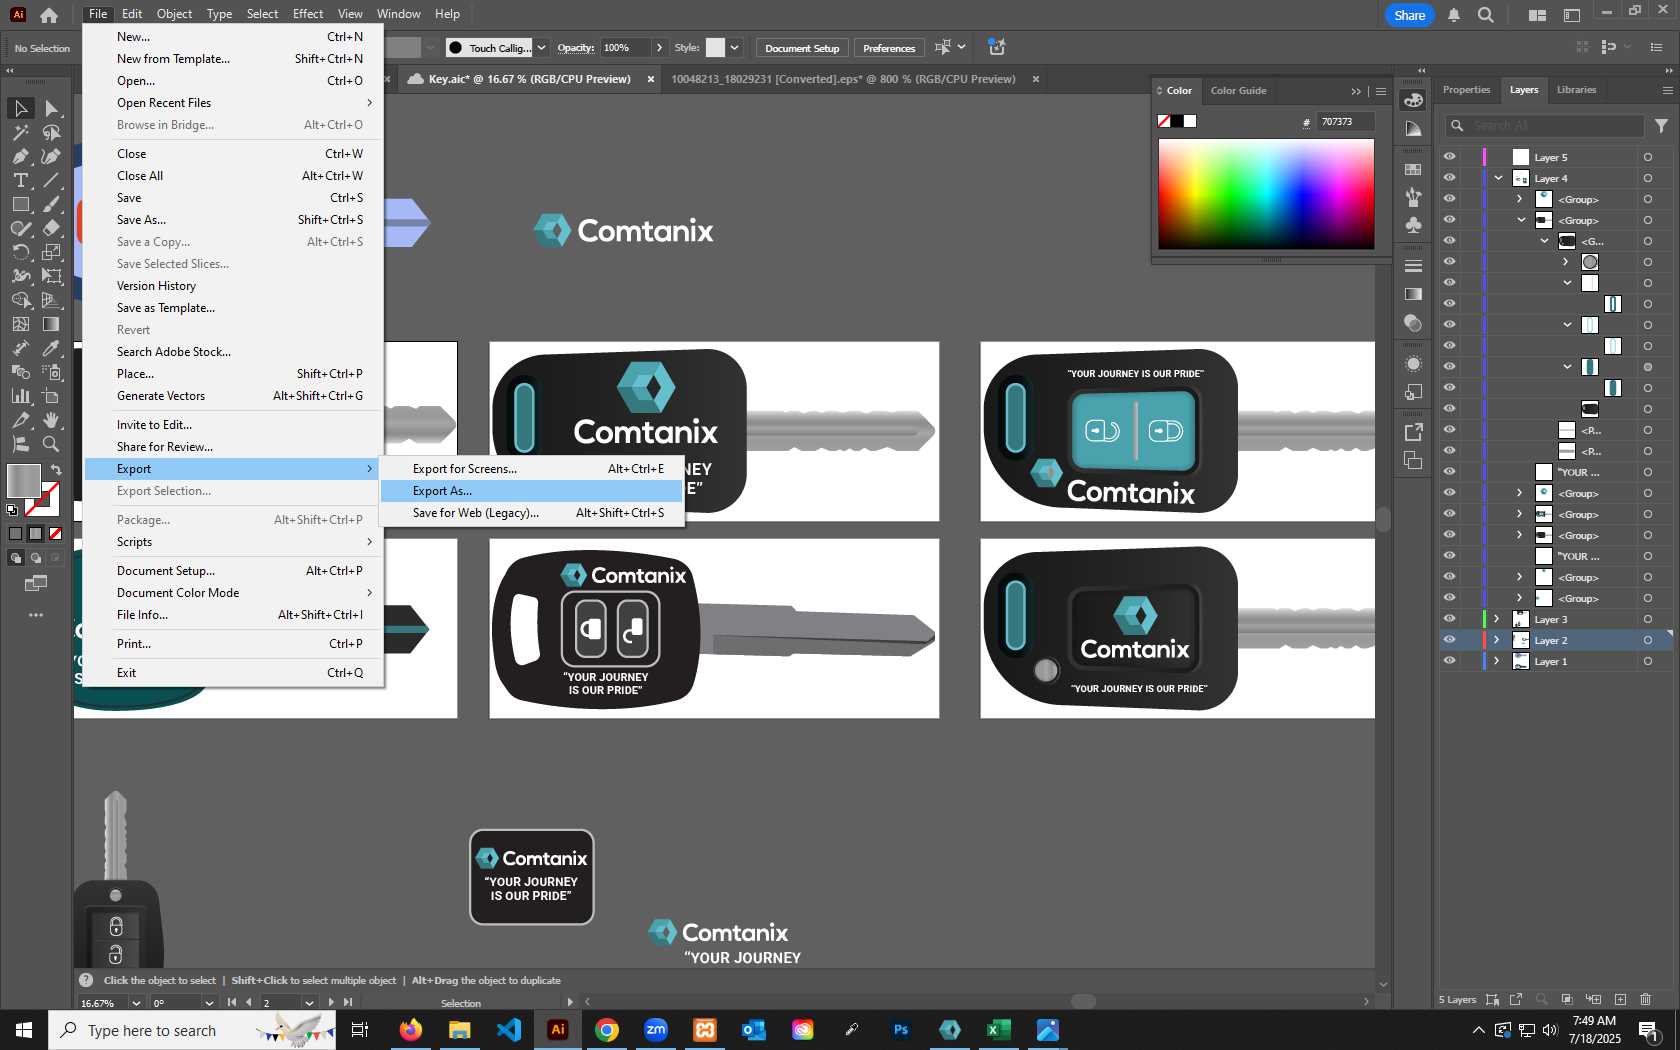Click the Share button
This screenshot has height=1050, width=1680.
[x=1409, y=15]
